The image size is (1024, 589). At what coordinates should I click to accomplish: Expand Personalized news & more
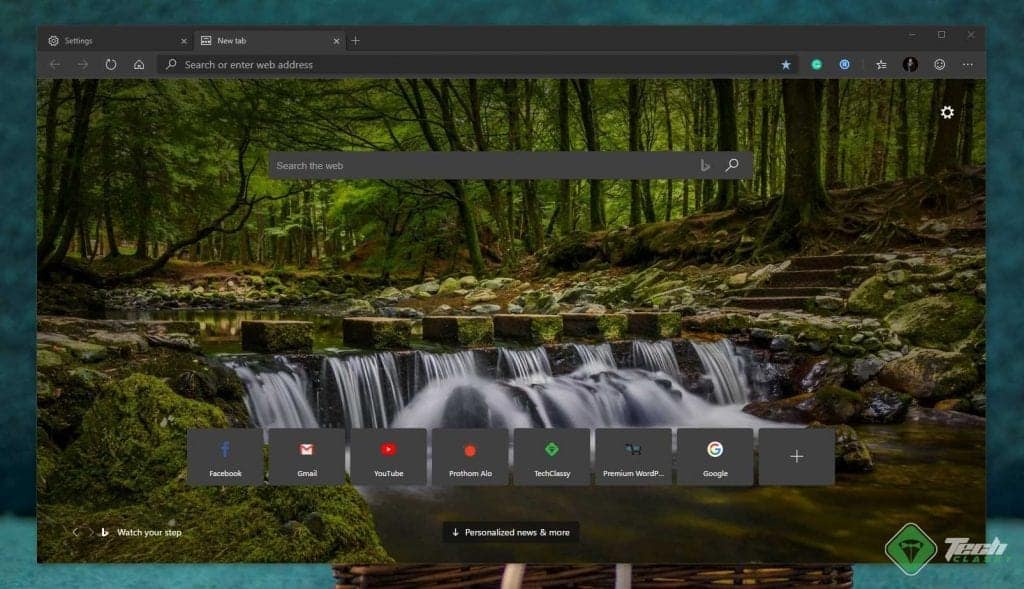510,532
